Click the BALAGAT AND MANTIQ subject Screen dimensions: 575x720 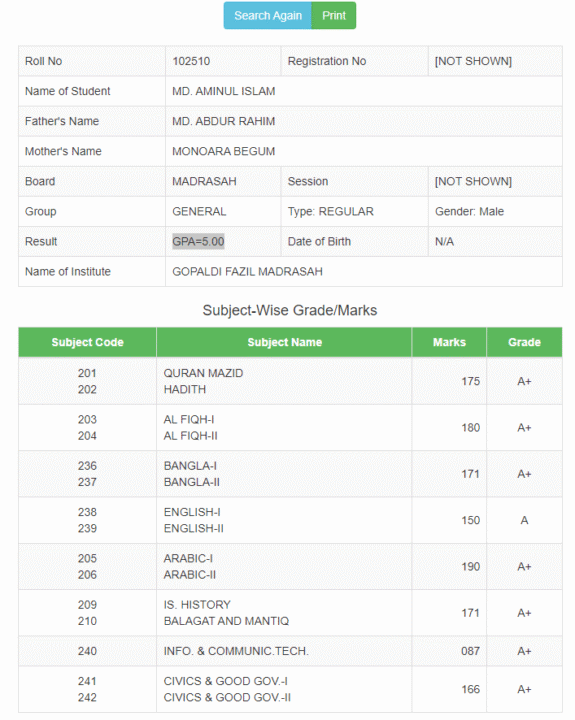pyautogui.click(x=226, y=621)
